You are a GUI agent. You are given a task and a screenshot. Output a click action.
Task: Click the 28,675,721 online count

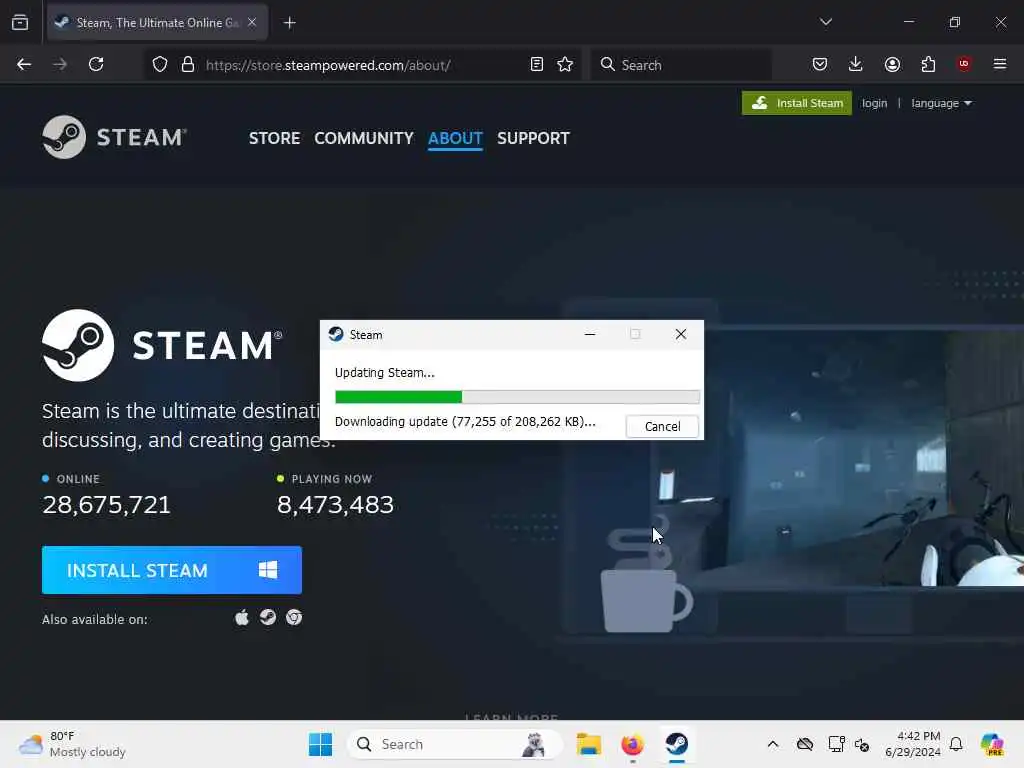[106, 505]
